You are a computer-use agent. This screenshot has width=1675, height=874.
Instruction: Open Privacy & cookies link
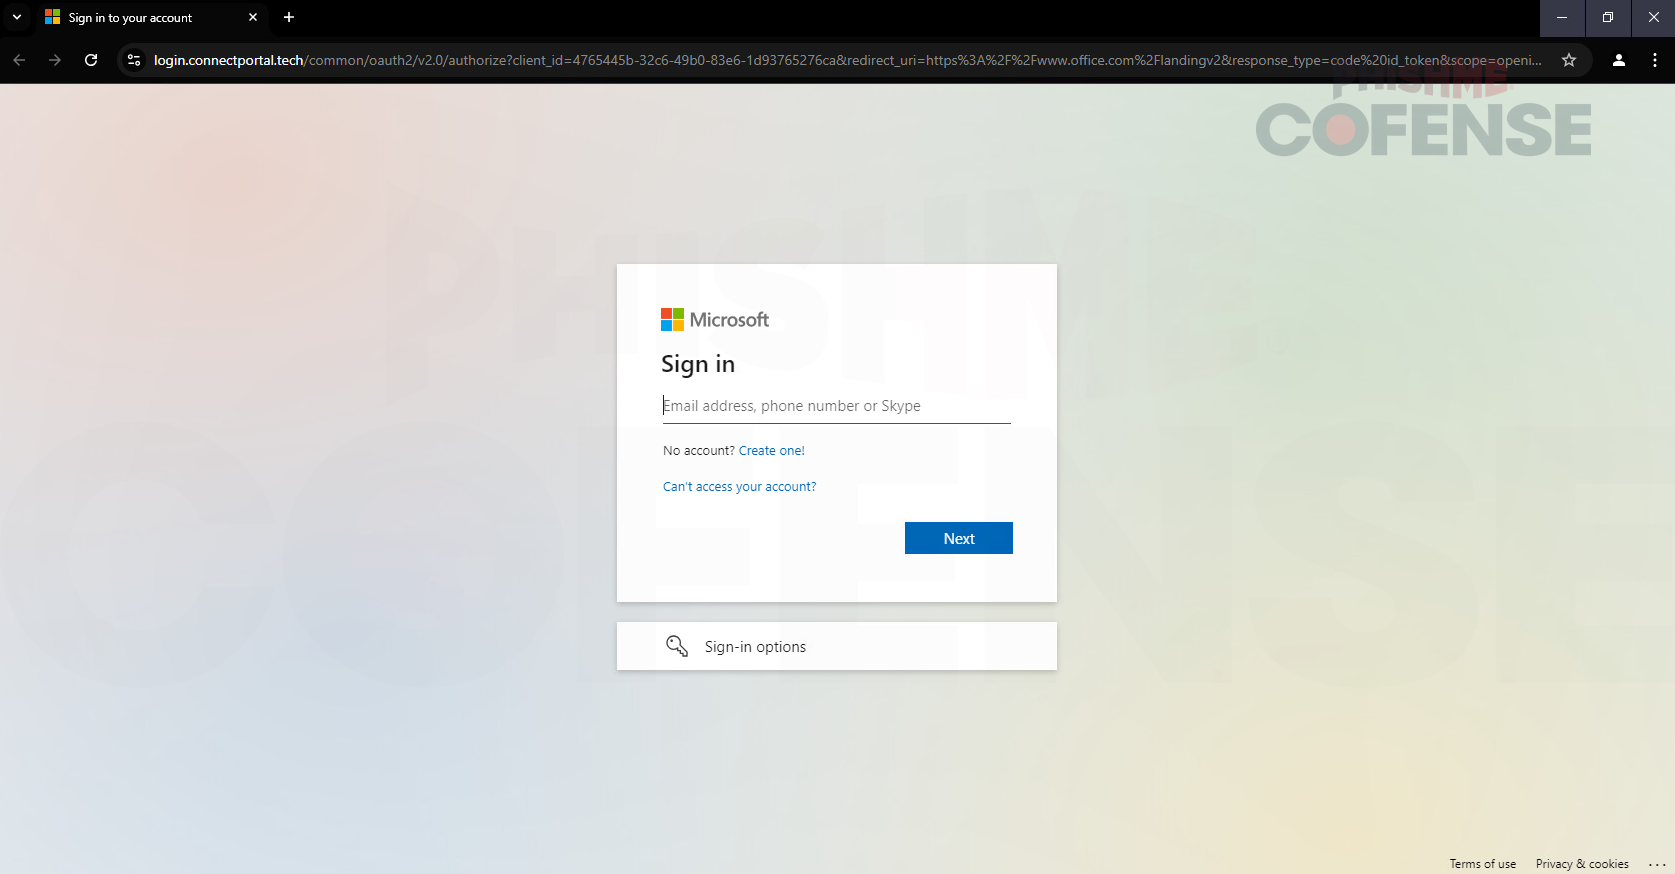(1581, 864)
